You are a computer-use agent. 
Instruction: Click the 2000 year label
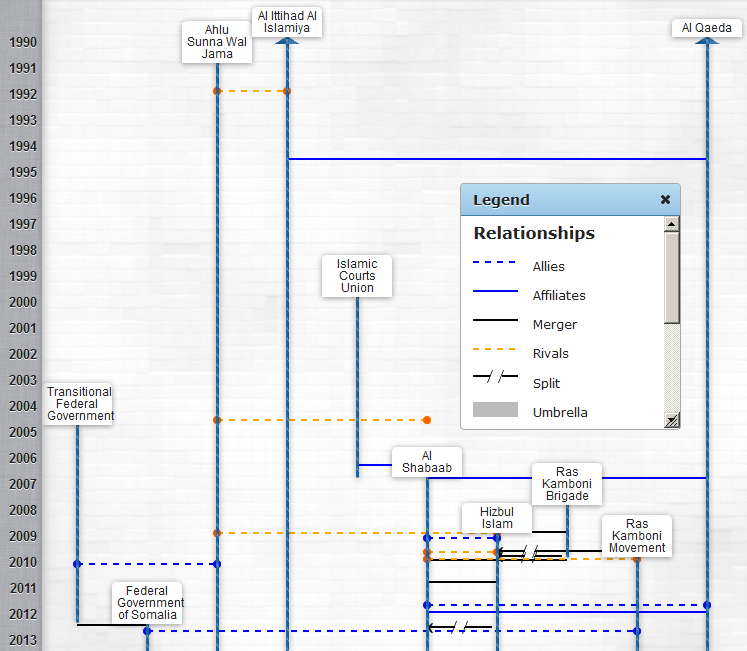(23, 302)
